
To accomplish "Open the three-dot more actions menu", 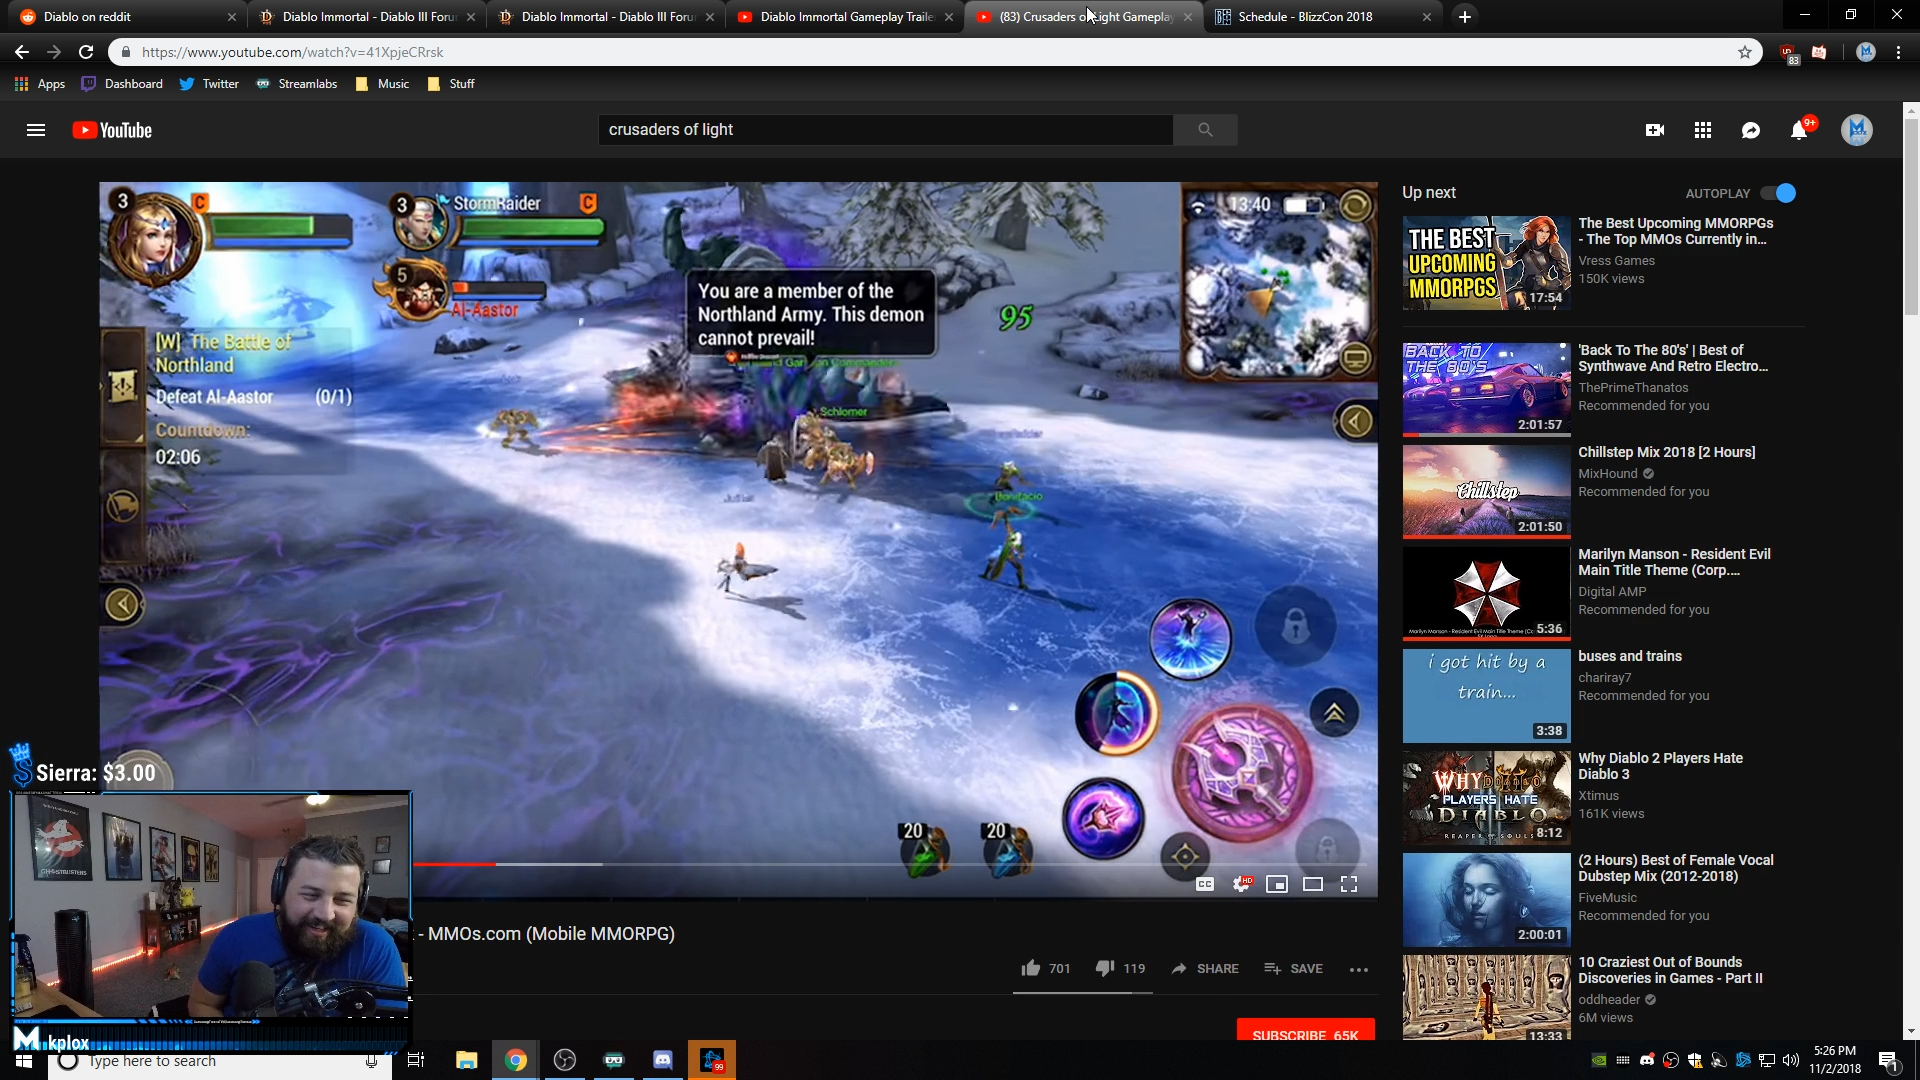I will click(1358, 969).
